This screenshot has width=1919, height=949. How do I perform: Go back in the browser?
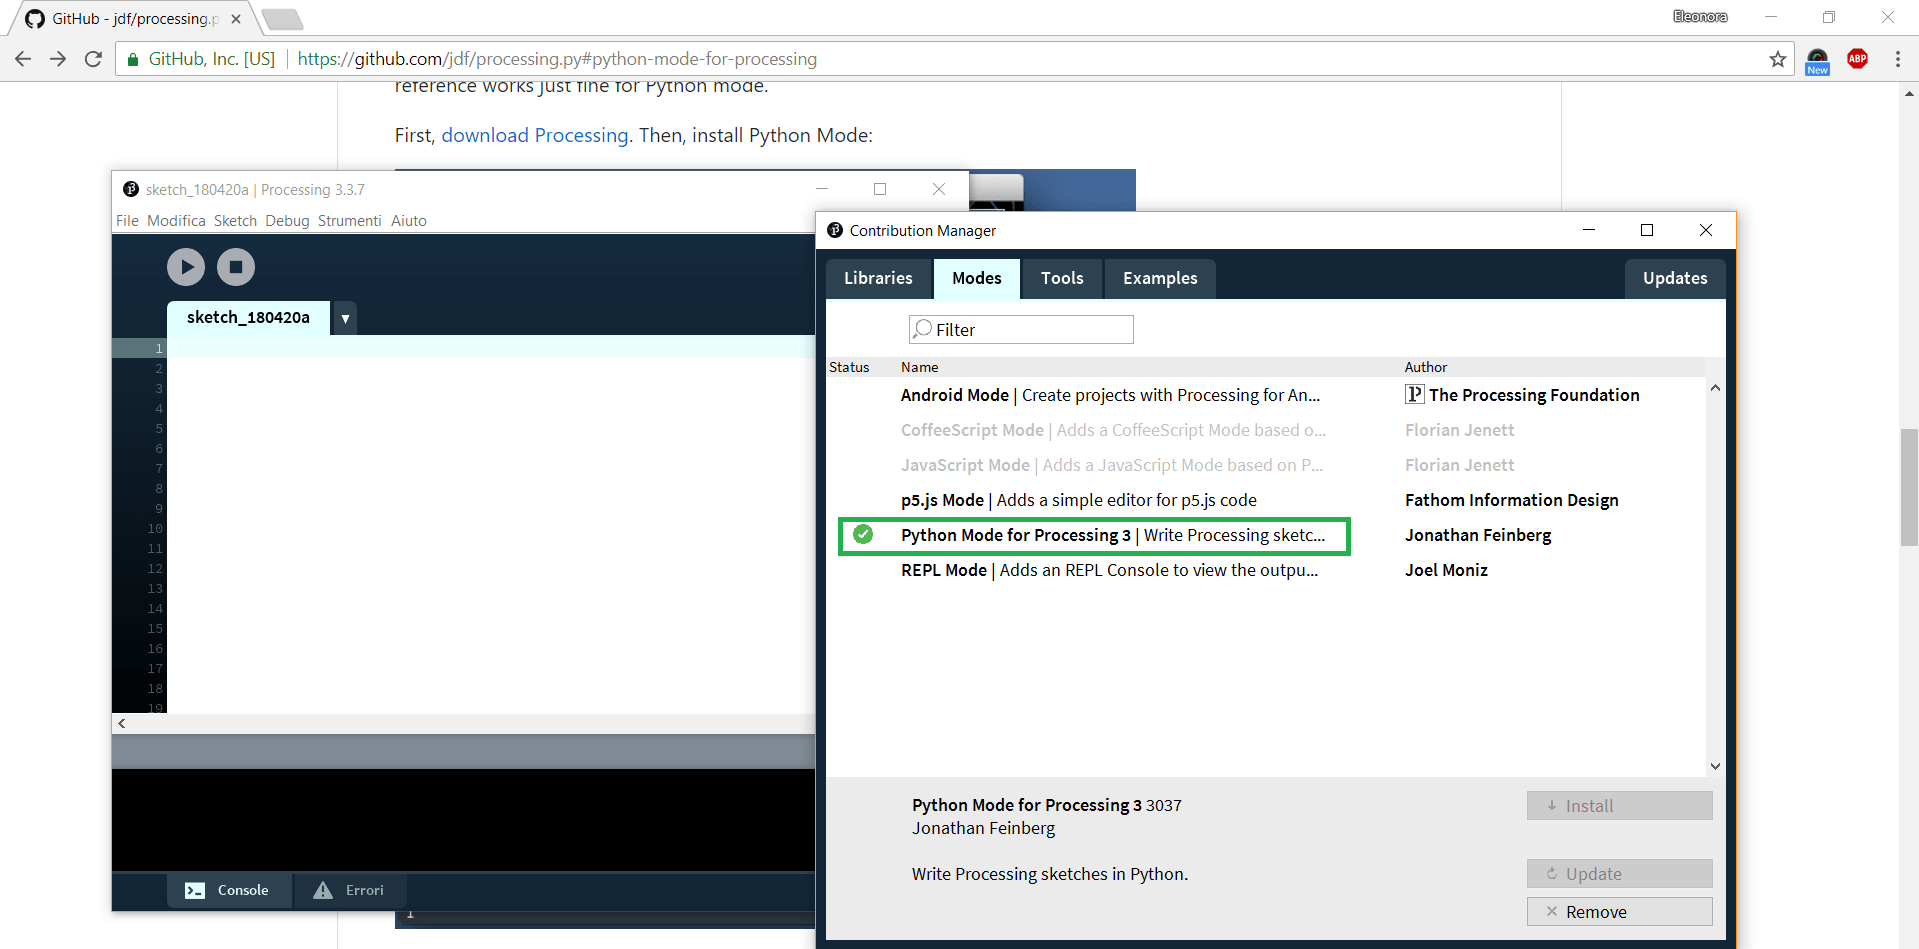[x=23, y=59]
